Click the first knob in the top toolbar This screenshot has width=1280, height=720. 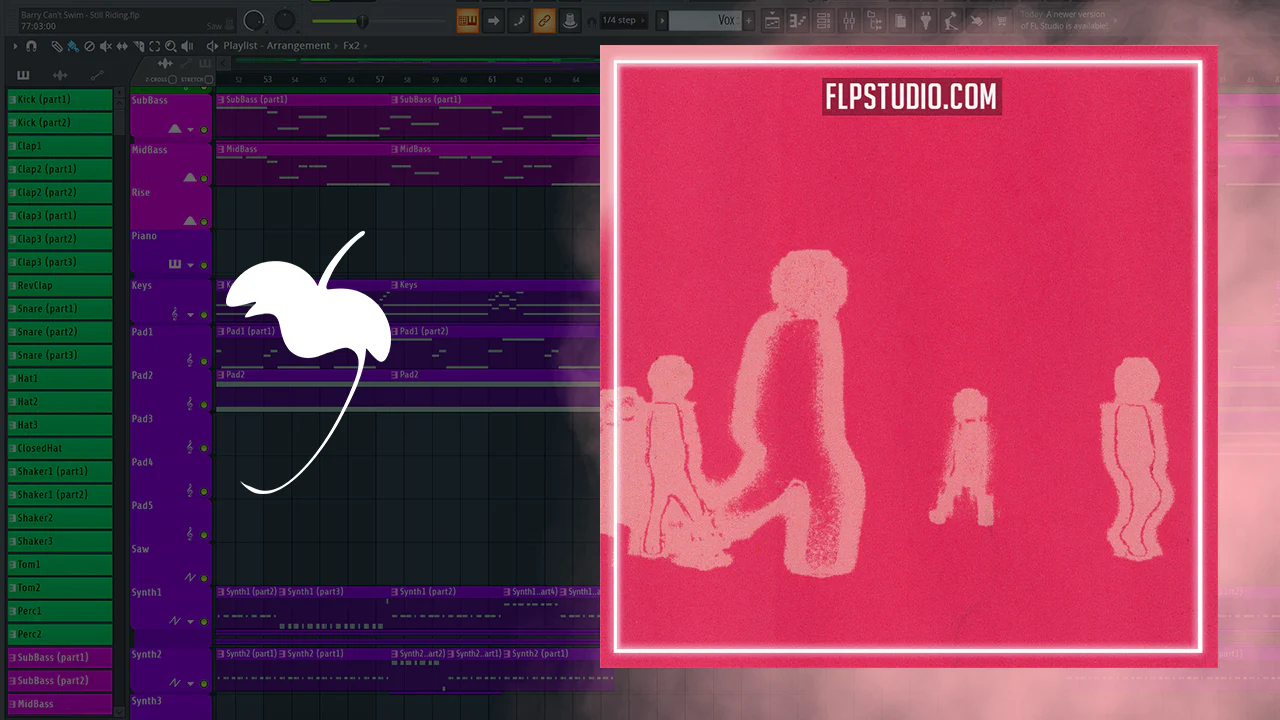255,20
